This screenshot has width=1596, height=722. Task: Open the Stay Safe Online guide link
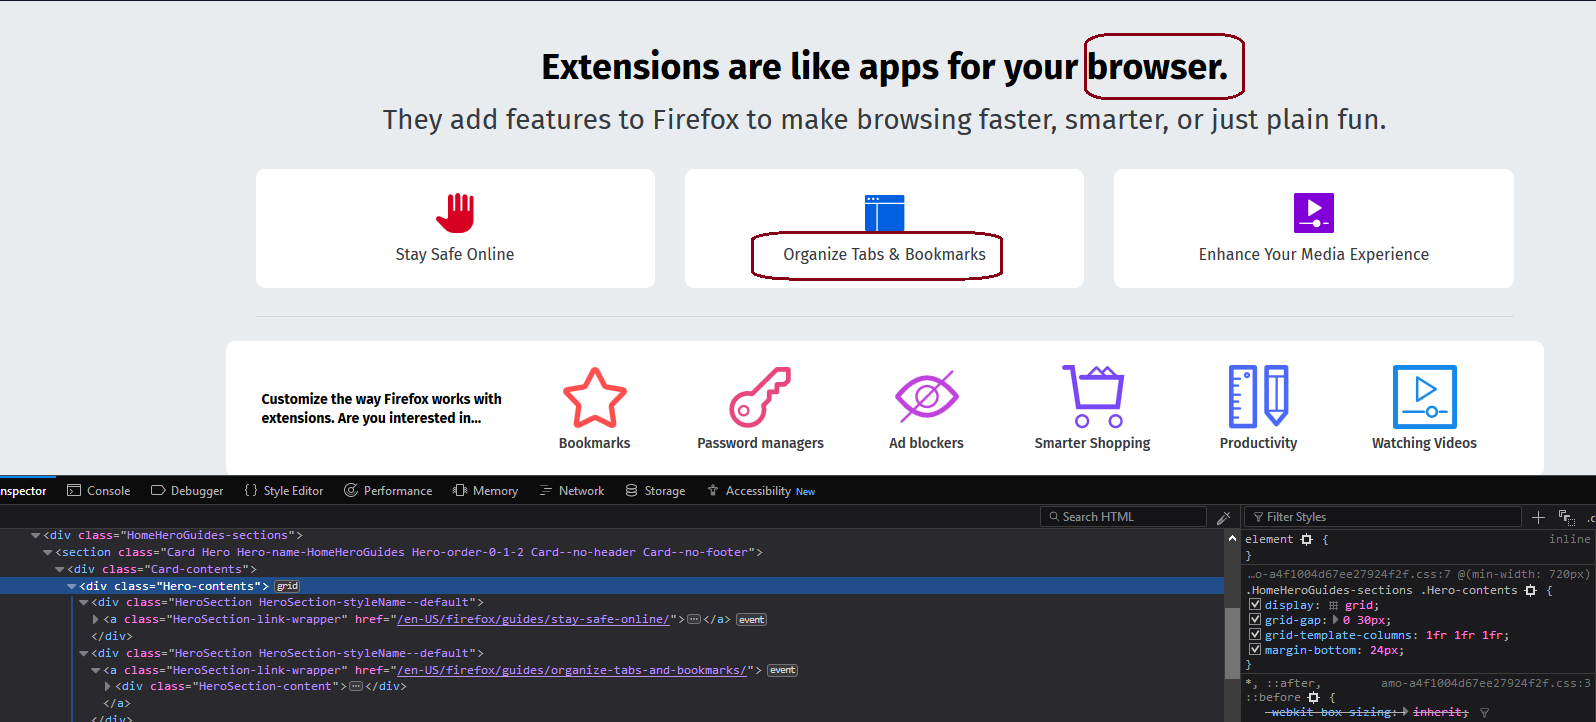(x=455, y=228)
